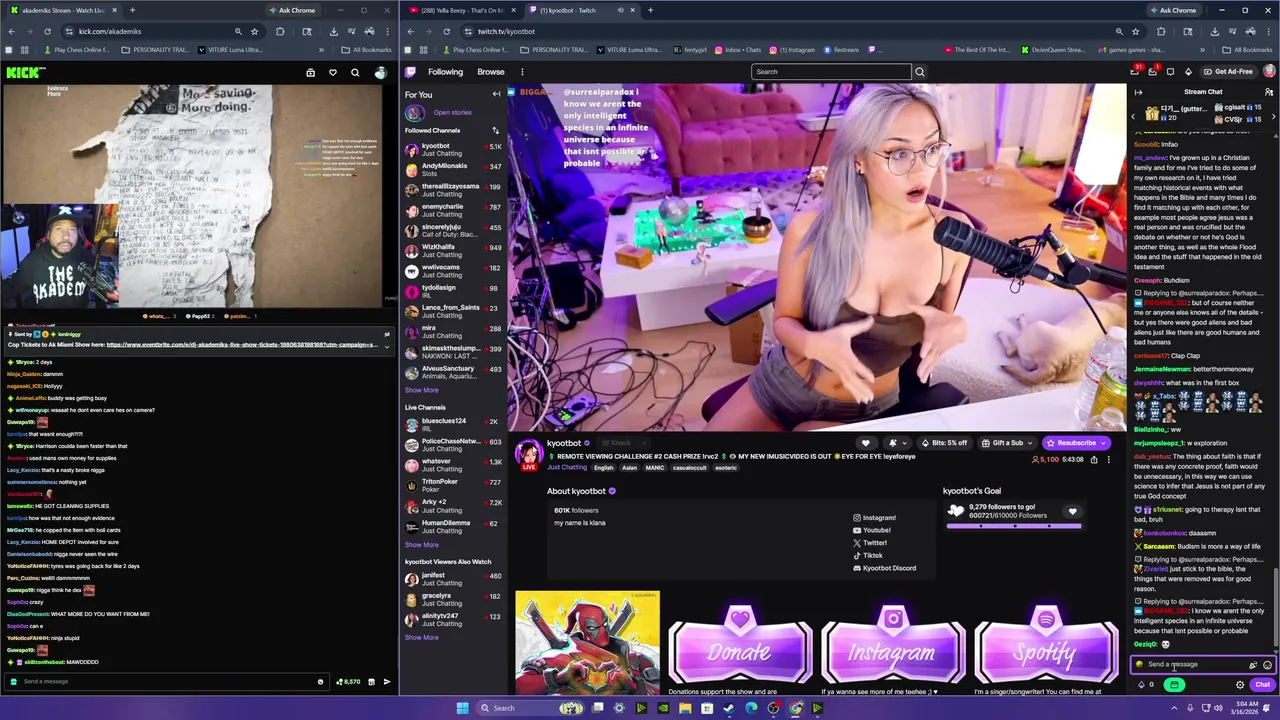Viewport: 1280px width, 720px height.
Task: Collapse the For You side panel
Action: click(496, 94)
